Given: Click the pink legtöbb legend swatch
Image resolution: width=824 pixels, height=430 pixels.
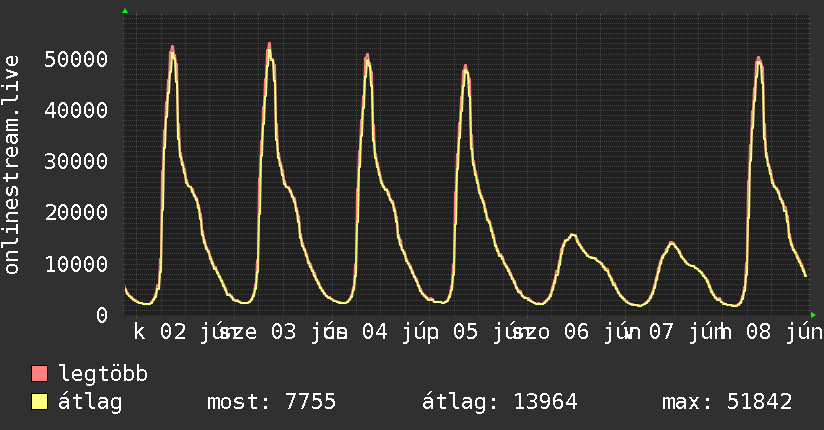Looking at the screenshot, I should point(39,374).
